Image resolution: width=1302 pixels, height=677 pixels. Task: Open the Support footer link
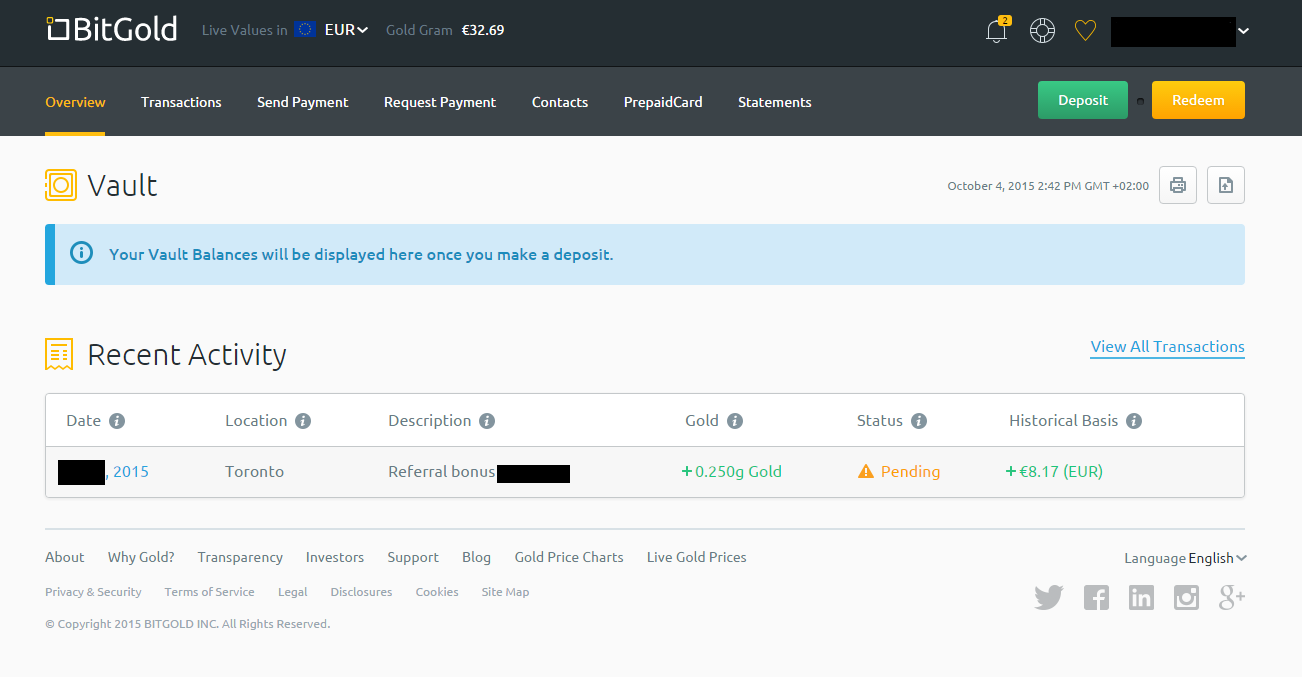[413, 557]
